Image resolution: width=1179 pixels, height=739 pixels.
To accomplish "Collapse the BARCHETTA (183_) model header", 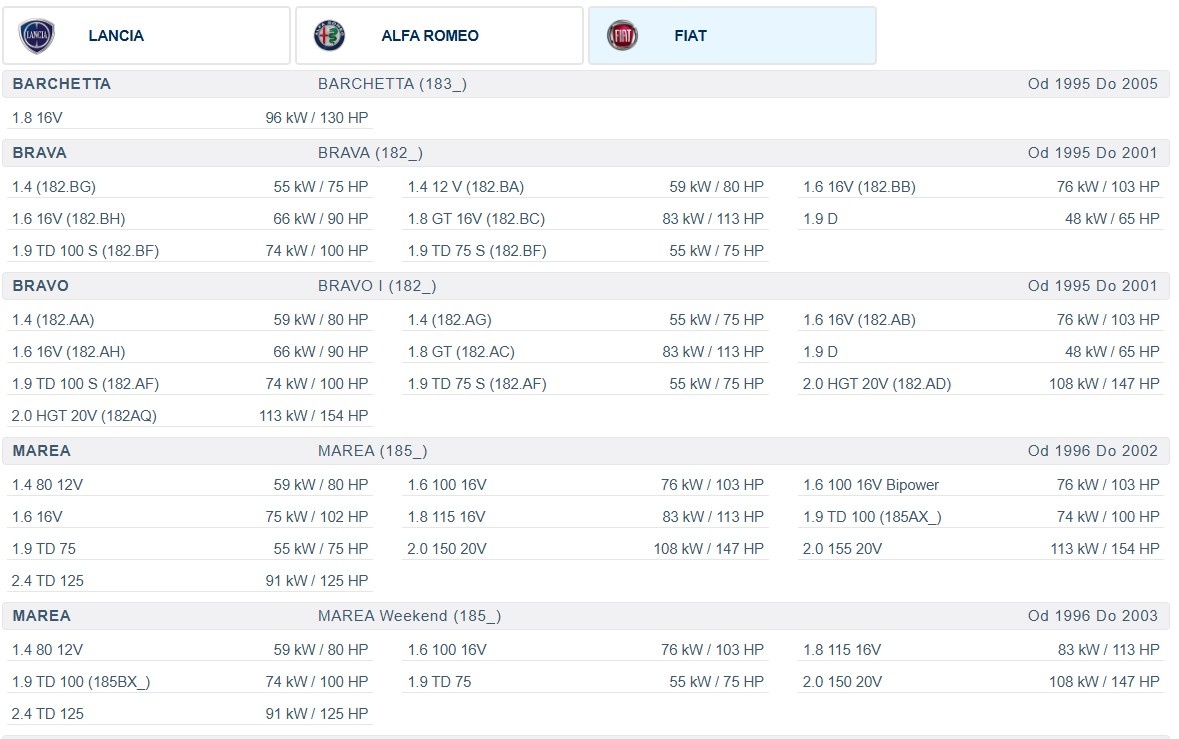I will pos(585,84).
